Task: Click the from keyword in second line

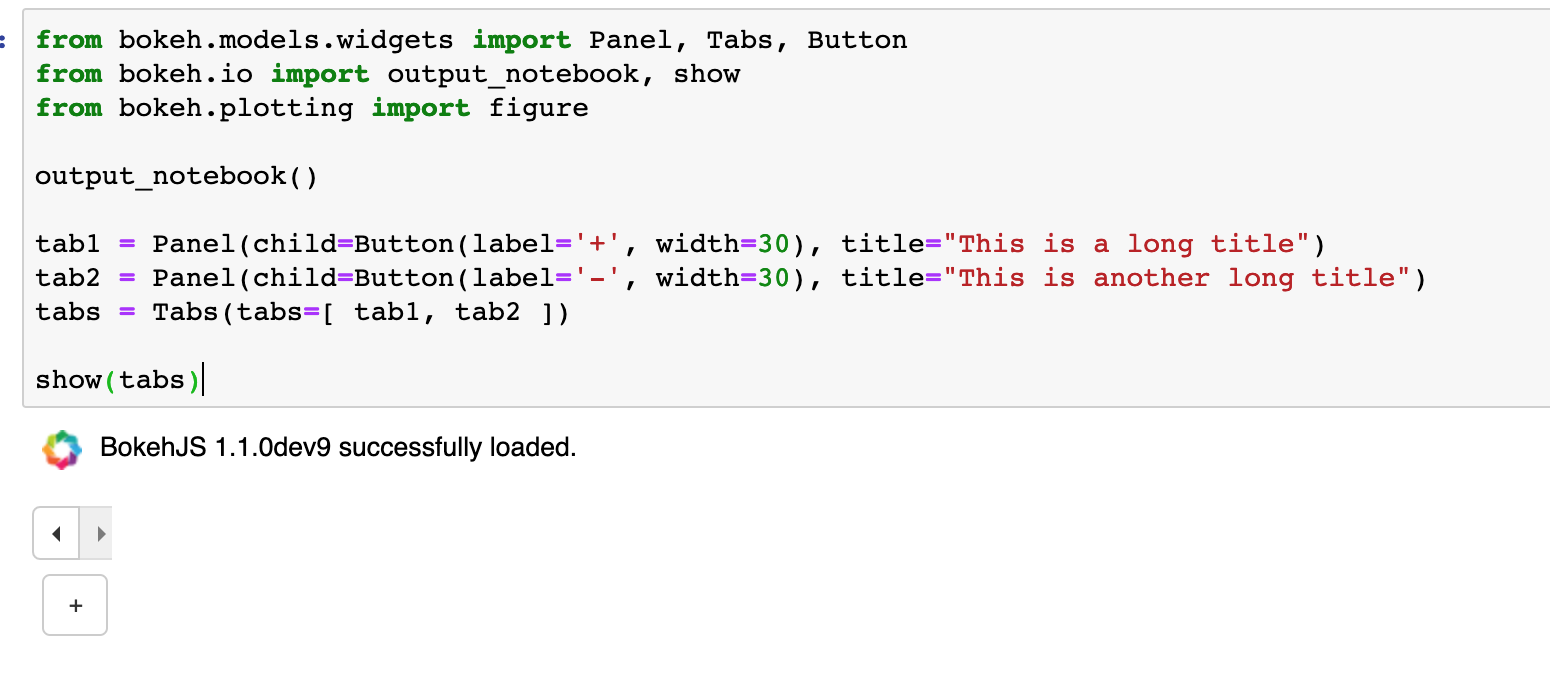Action: pos(68,73)
